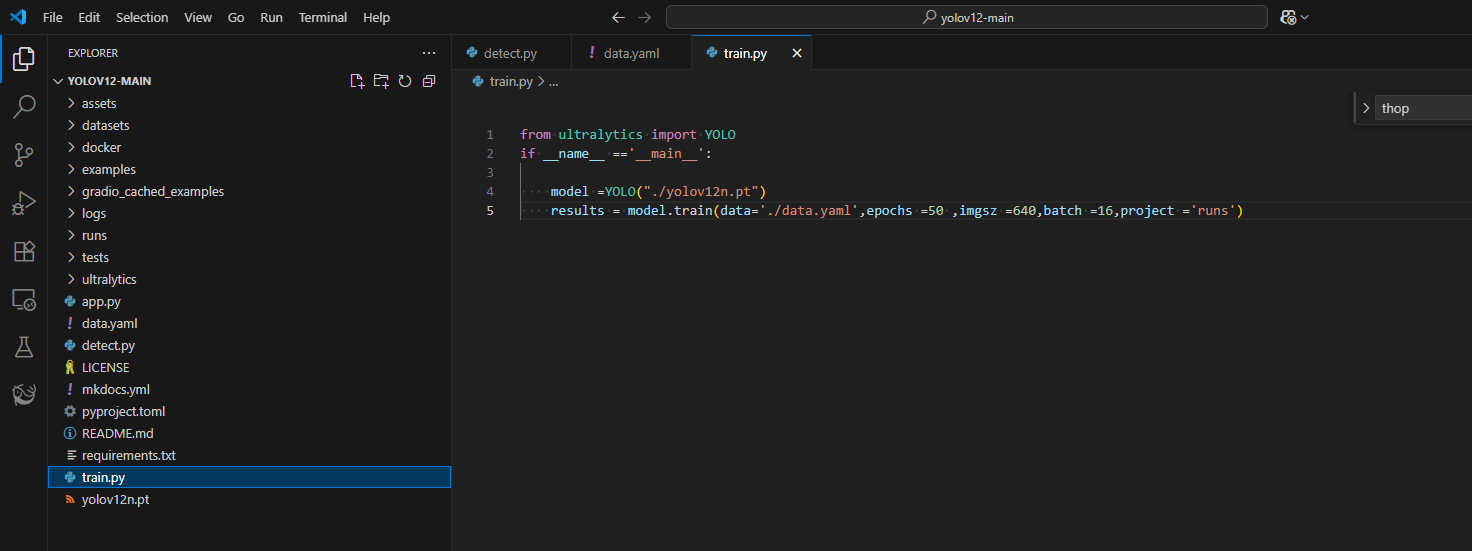Click the Python icon on detect.py tab
1472x551 pixels.
pyautogui.click(x=471, y=53)
